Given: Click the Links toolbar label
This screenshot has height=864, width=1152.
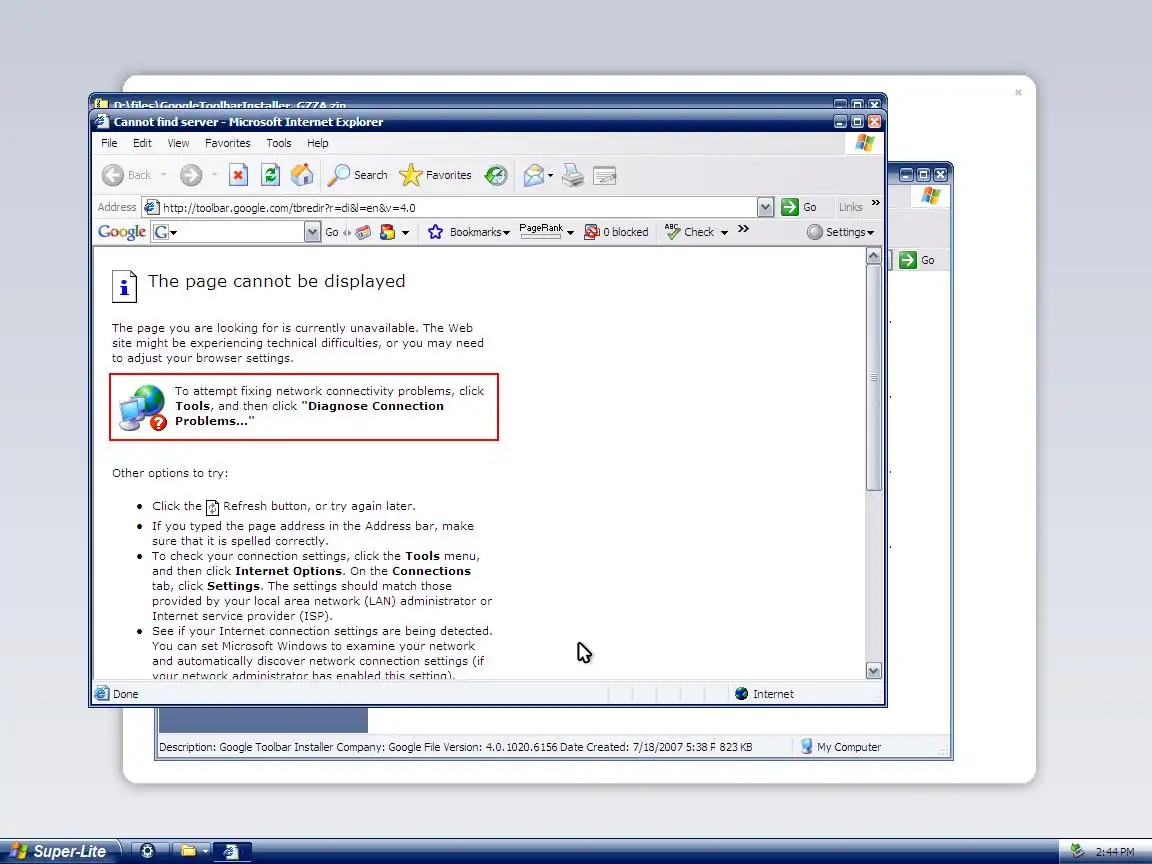Looking at the screenshot, I should pos(851,207).
